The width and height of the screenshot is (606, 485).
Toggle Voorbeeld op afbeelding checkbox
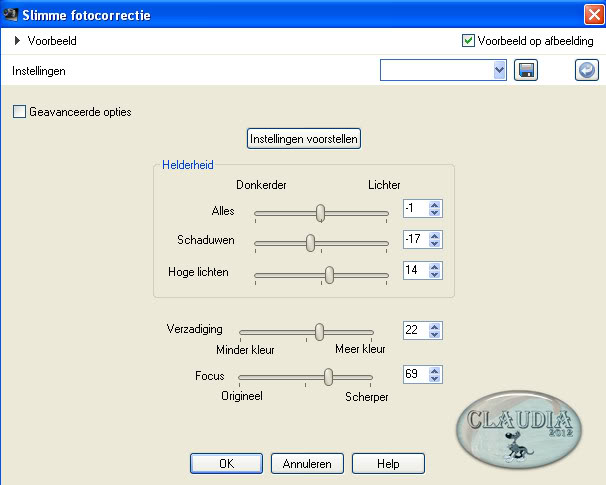click(x=468, y=41)
